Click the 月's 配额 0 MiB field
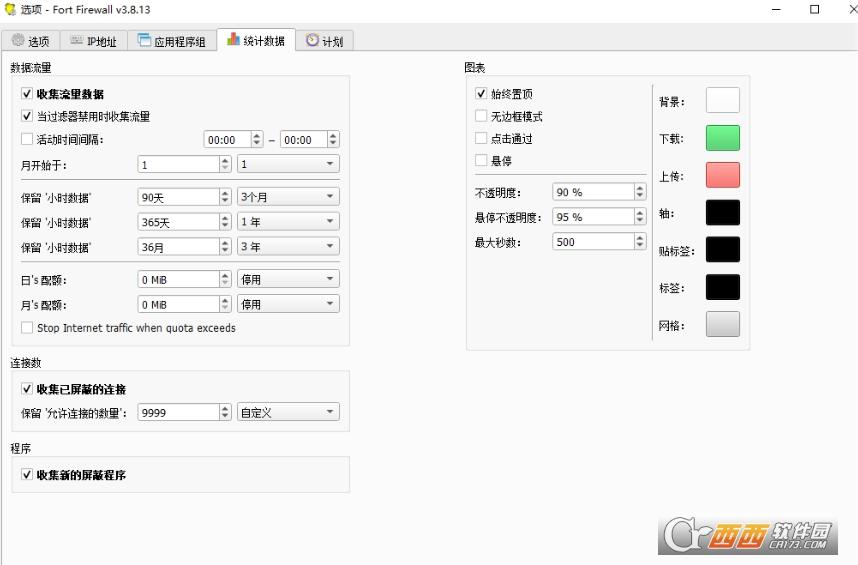858x565 pixels. 178,304
